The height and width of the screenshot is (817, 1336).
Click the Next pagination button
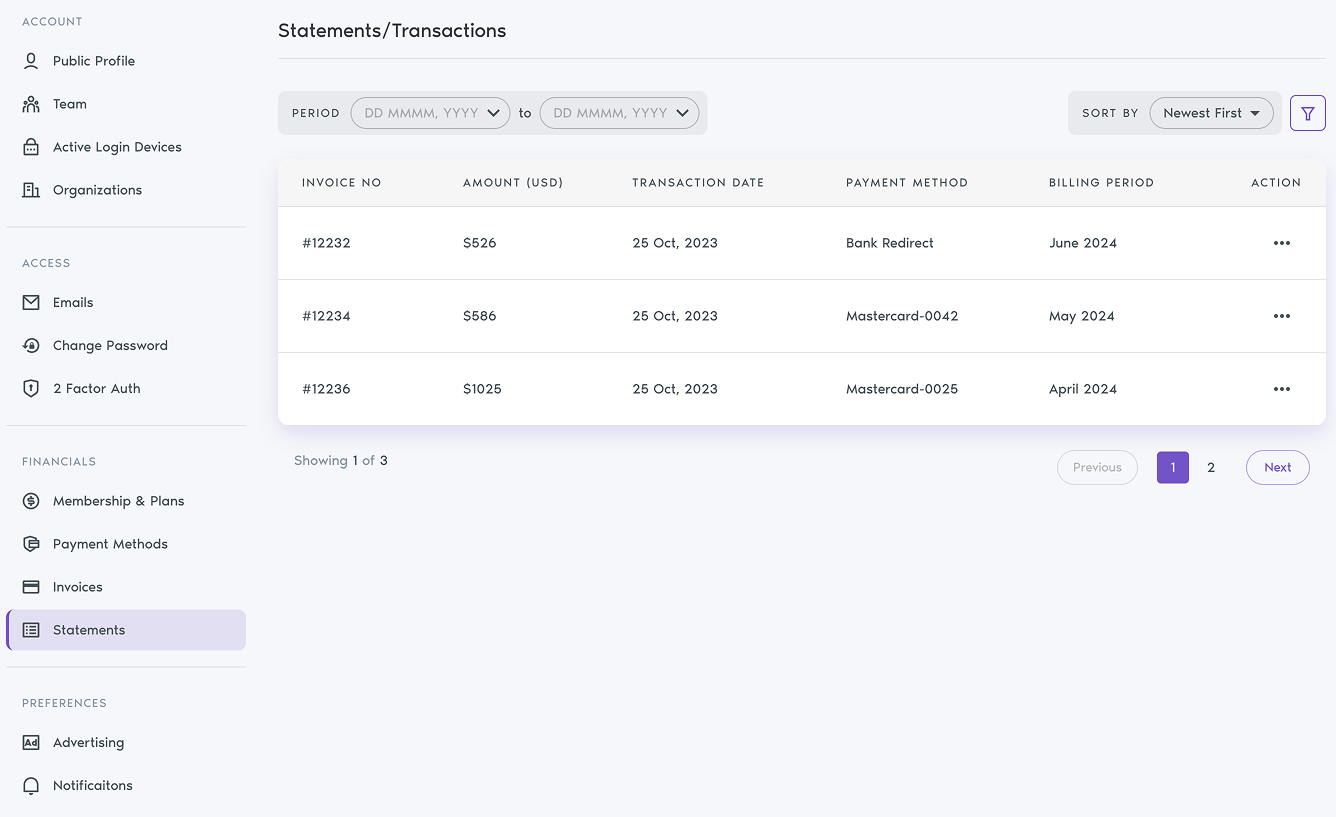point(1277,467)
